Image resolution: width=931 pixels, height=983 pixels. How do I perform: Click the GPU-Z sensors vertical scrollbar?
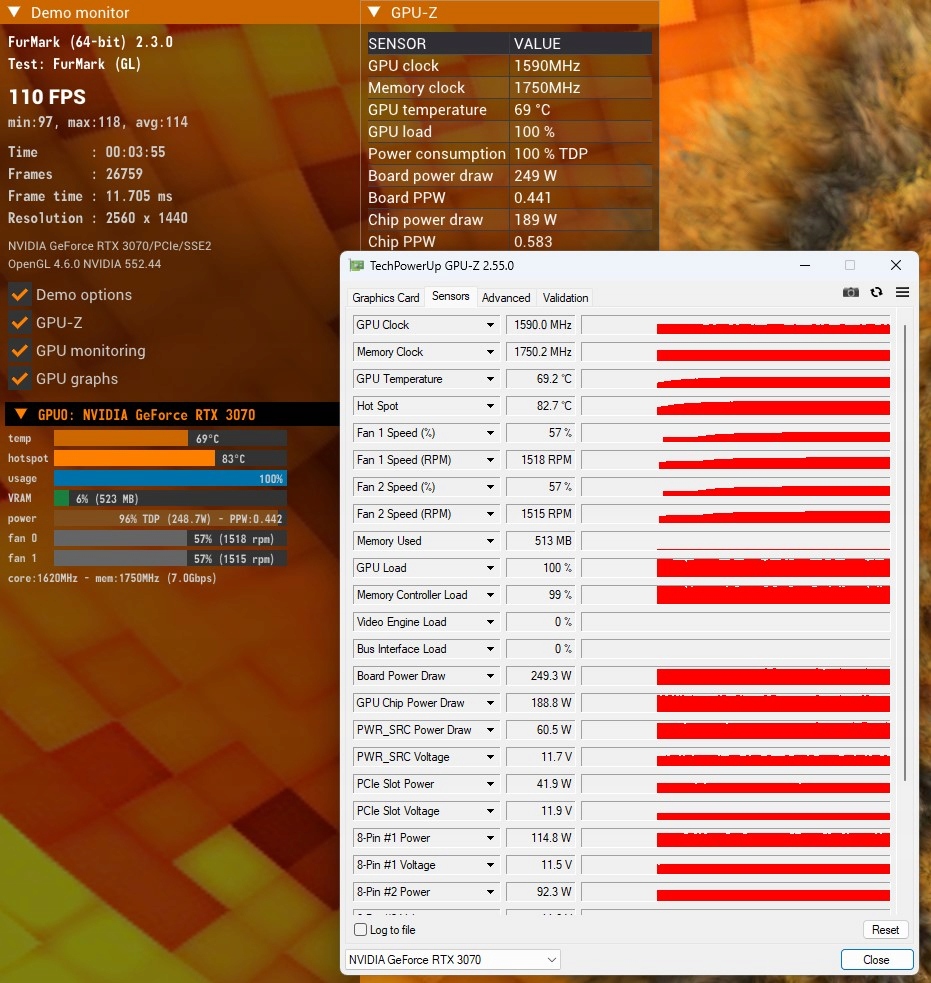905,552
